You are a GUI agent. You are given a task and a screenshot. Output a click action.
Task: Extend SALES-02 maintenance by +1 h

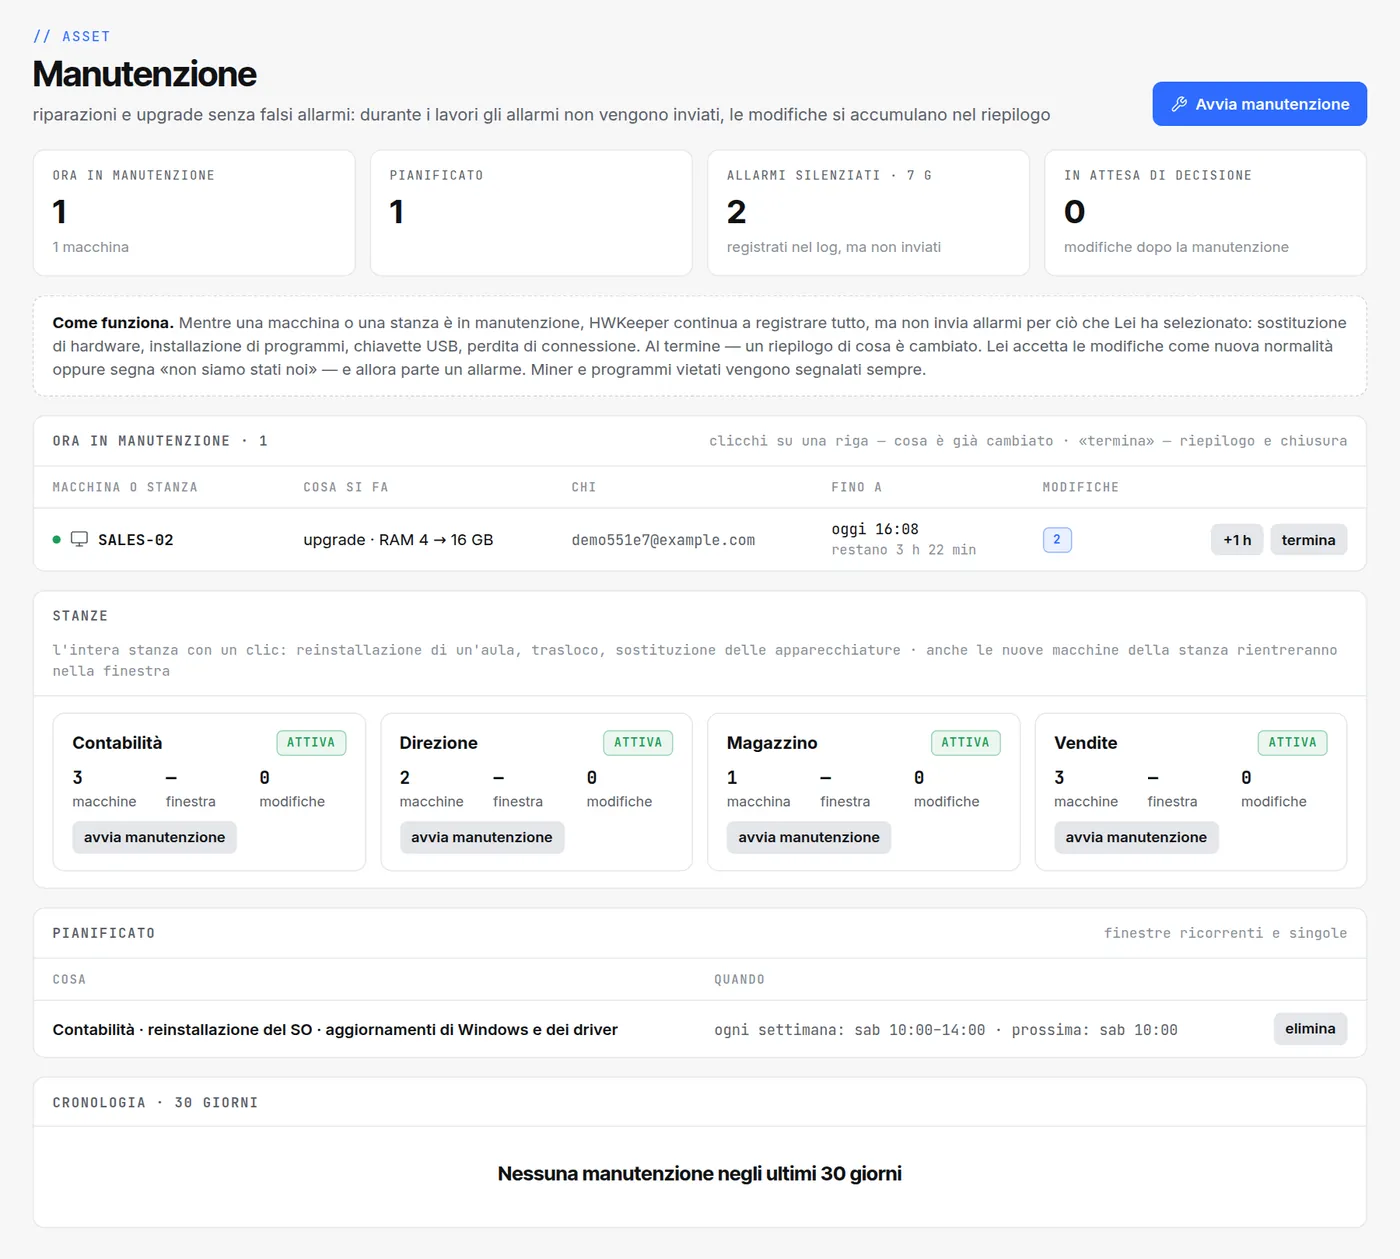[1237, 540]
